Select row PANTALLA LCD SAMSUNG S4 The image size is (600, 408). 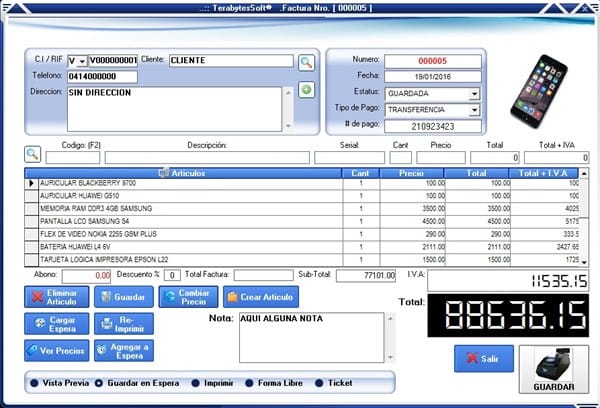[x=302, y=222]
